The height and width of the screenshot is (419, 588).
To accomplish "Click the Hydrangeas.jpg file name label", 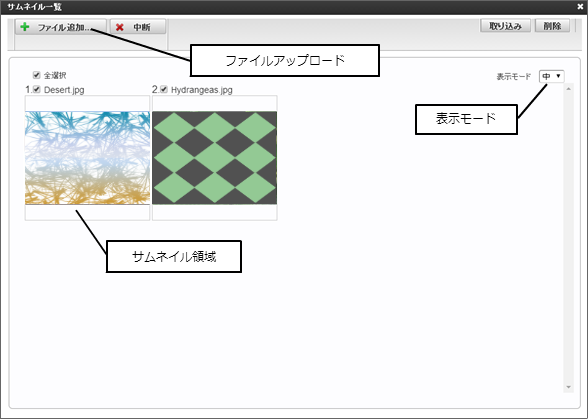I will click(202, 90).
